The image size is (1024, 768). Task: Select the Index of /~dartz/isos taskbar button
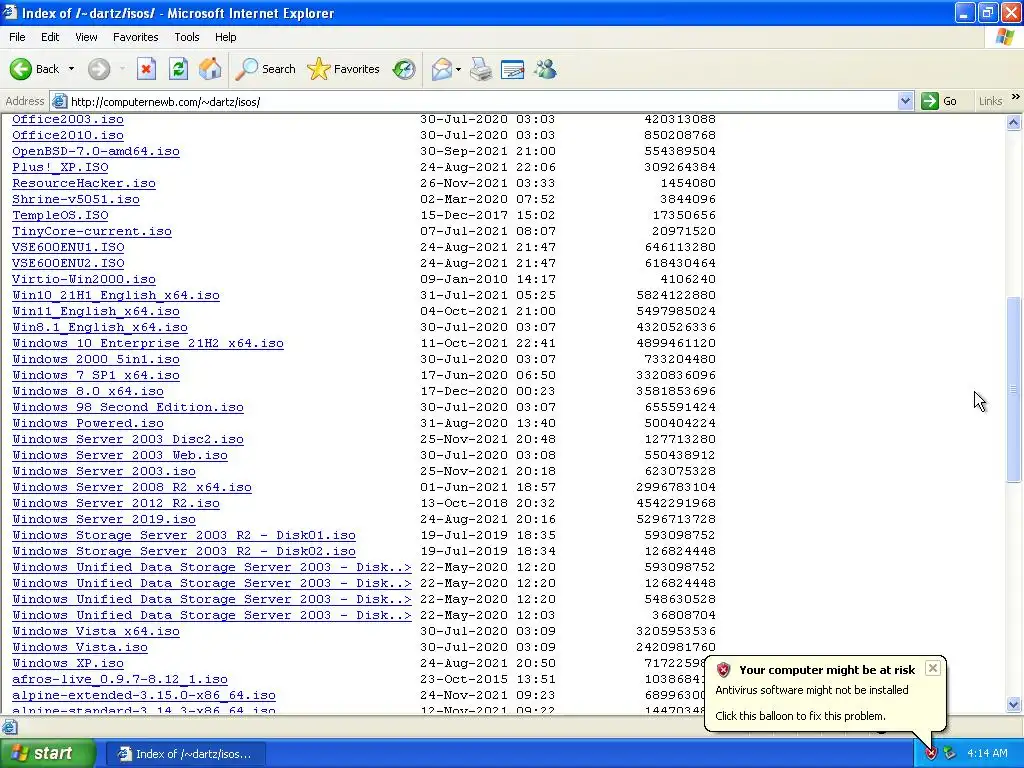click(188, 754)
